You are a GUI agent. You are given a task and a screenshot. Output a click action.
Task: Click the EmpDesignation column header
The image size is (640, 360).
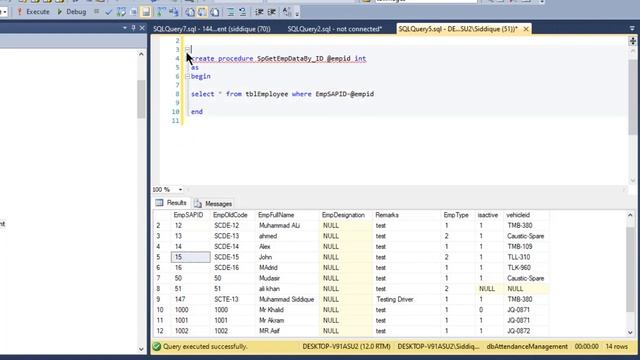tap(346, 215)
